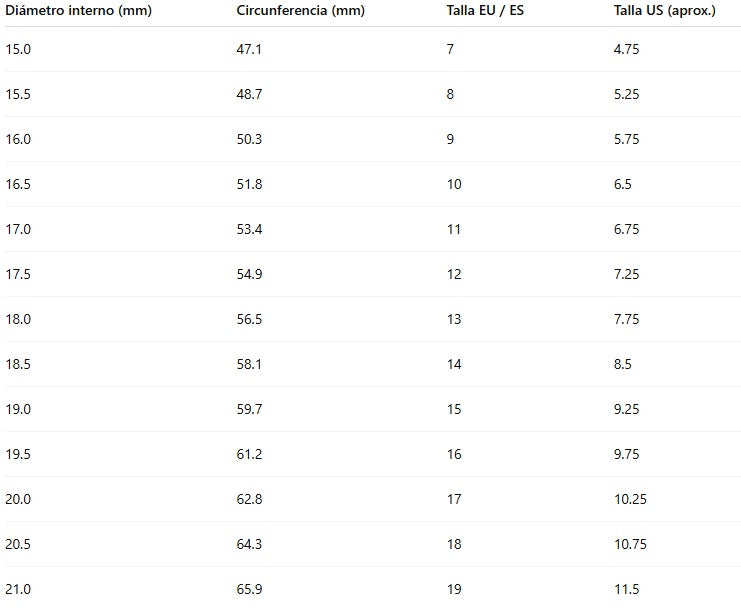Viewport: 741px width, 612px height.
Task: Click the 'Circunferencia (mm)' column header
Action: point(301,11)
